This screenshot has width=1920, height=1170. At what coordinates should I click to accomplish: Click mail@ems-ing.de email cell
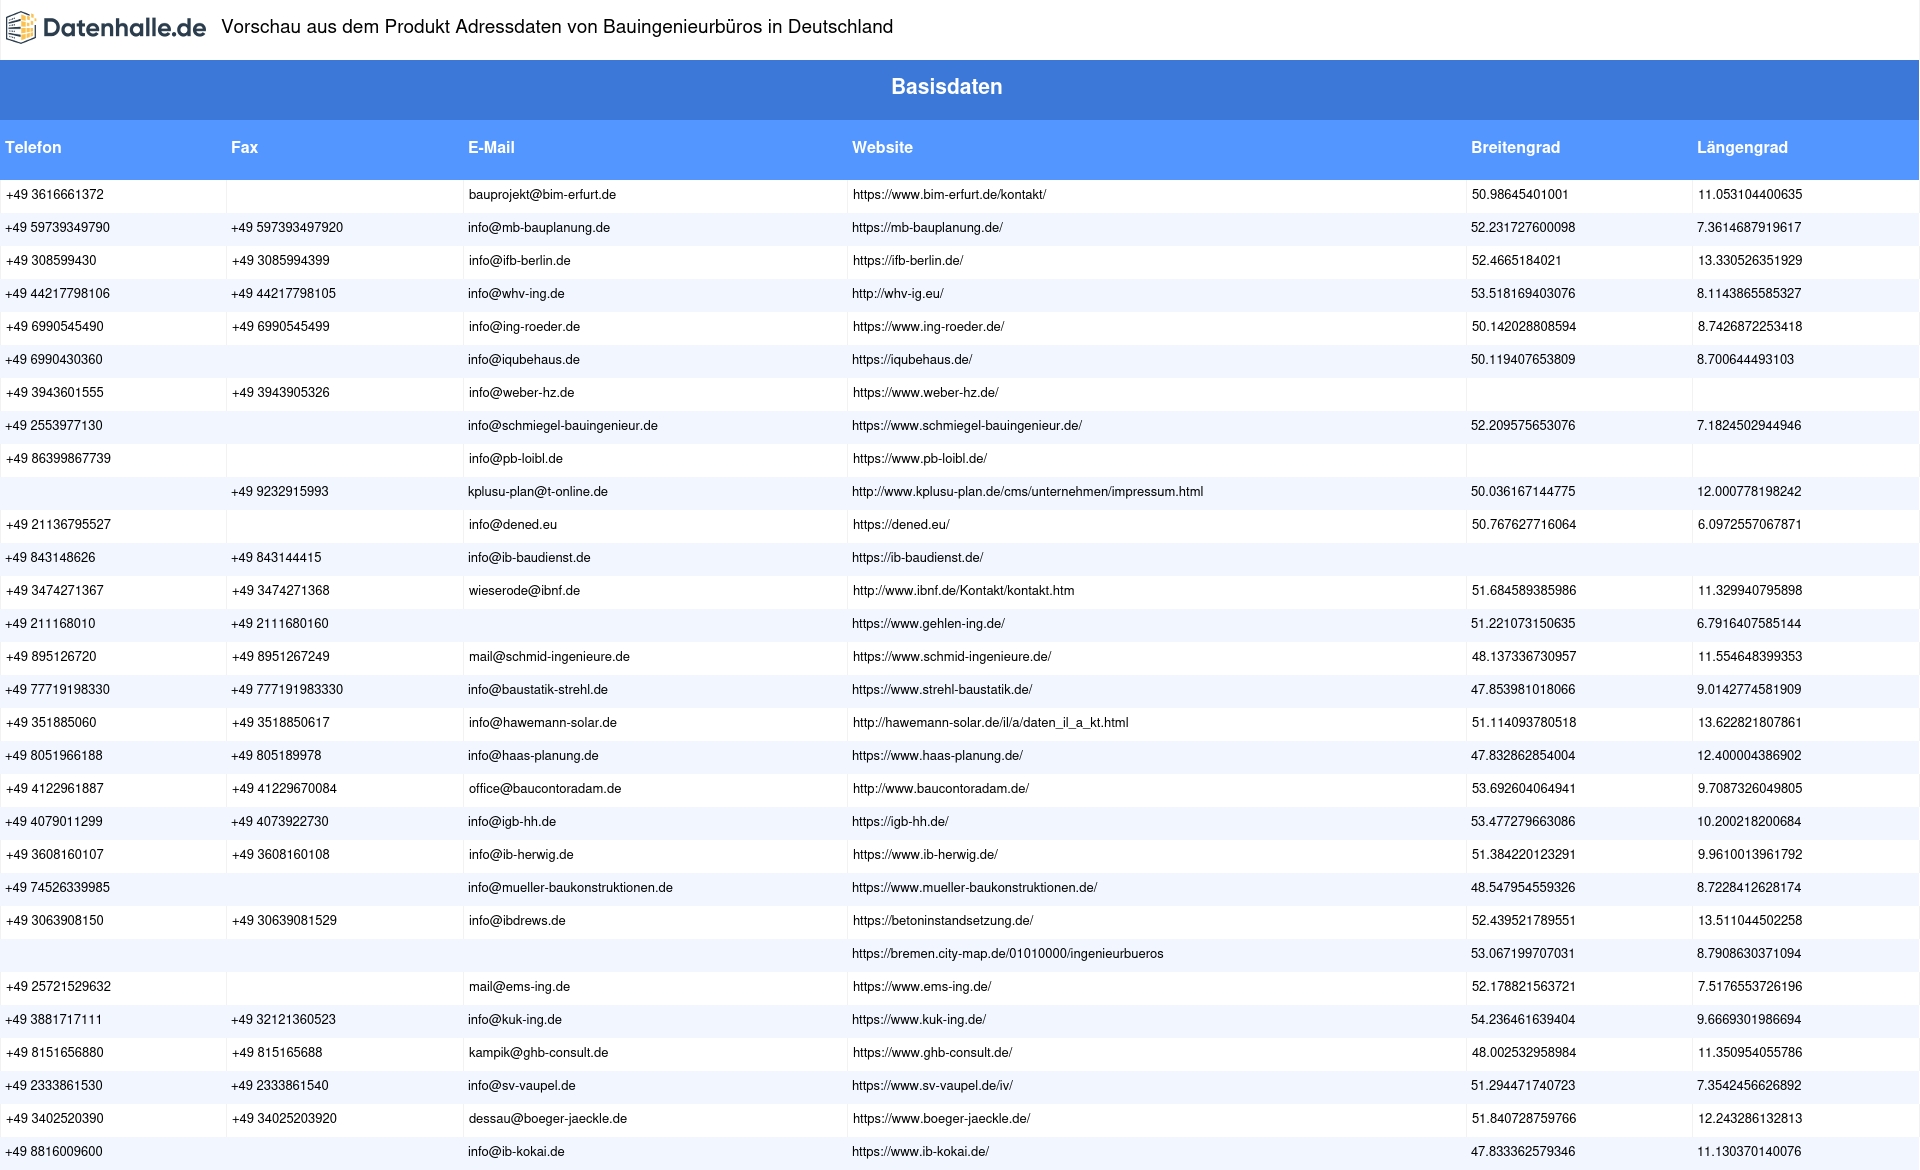[x=519, y=987]
